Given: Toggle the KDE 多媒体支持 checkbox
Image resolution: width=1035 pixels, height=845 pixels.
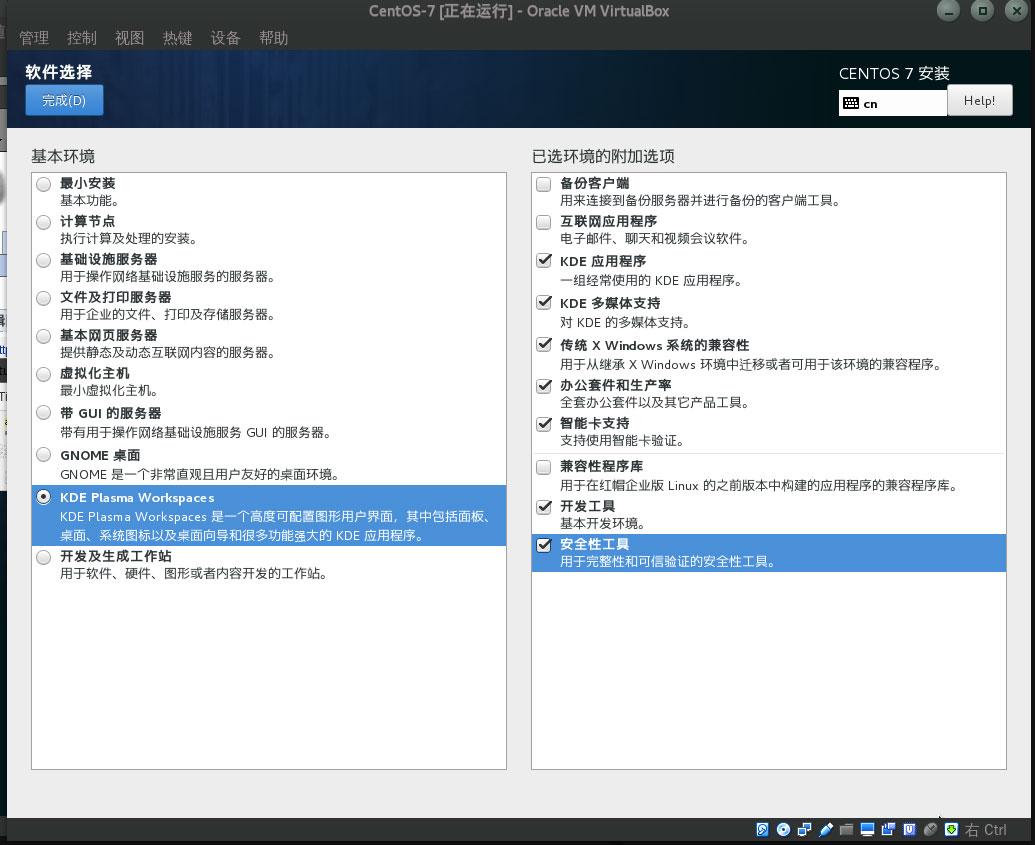Looking at the screenshot, I should click(544, 302).
